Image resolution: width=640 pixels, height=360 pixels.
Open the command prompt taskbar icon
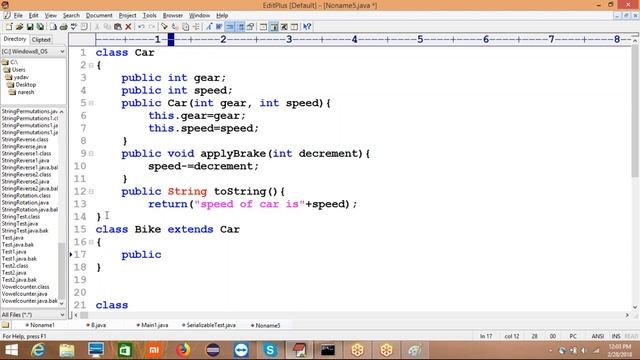(x=328, y=350)
